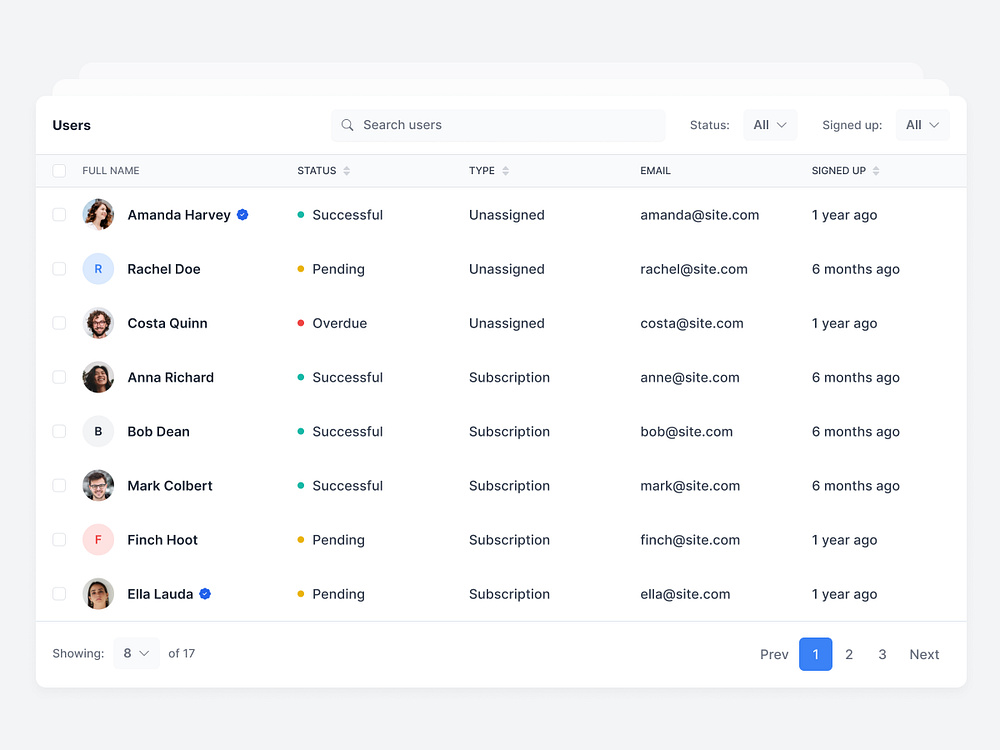Click the sort arrows on the Signed Up column
Screen dimensions: 1000x750
[877, 171]
